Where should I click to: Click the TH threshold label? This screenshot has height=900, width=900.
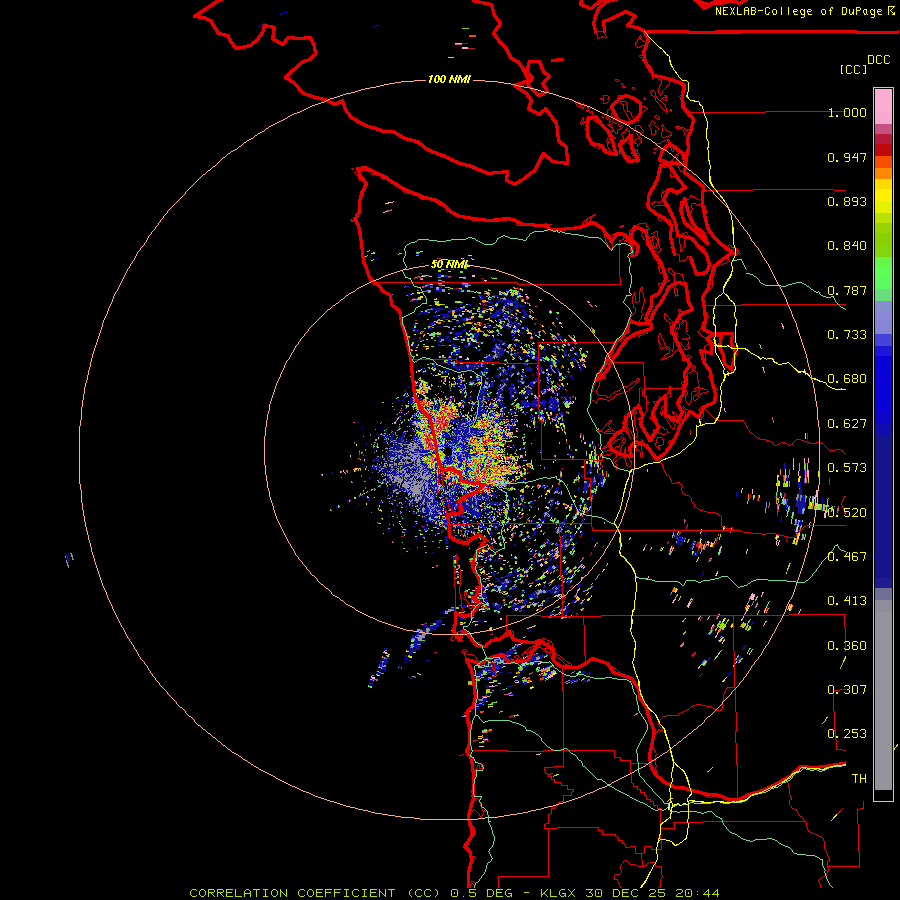[859, 779]
